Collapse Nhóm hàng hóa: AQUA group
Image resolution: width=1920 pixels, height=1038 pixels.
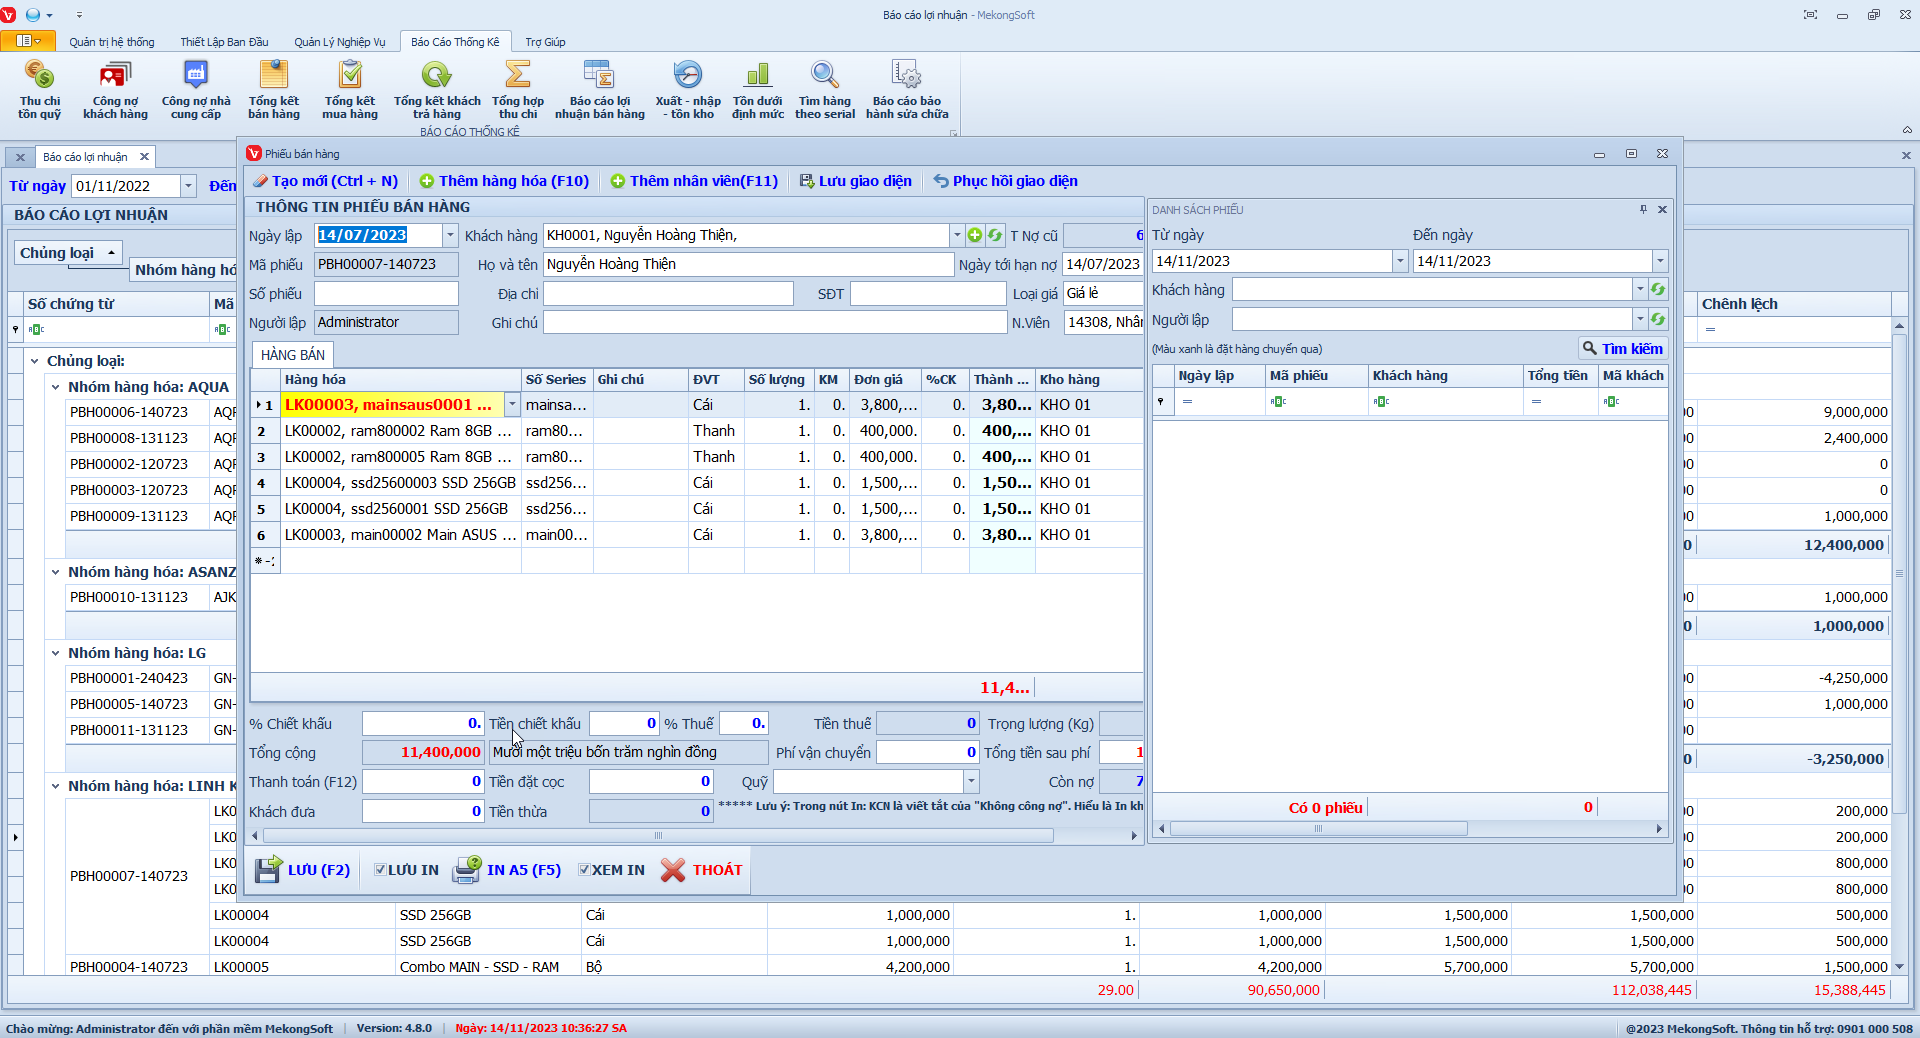point(56,387)
